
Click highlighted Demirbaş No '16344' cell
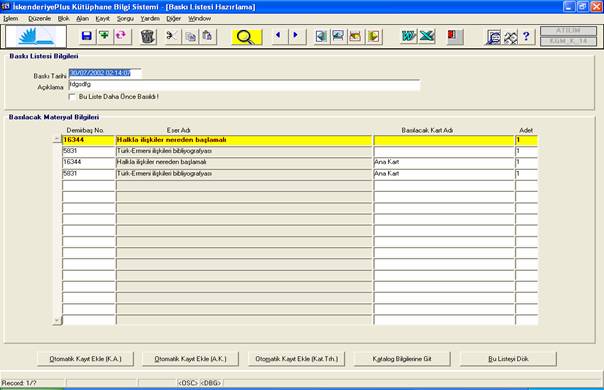[89, 140]
